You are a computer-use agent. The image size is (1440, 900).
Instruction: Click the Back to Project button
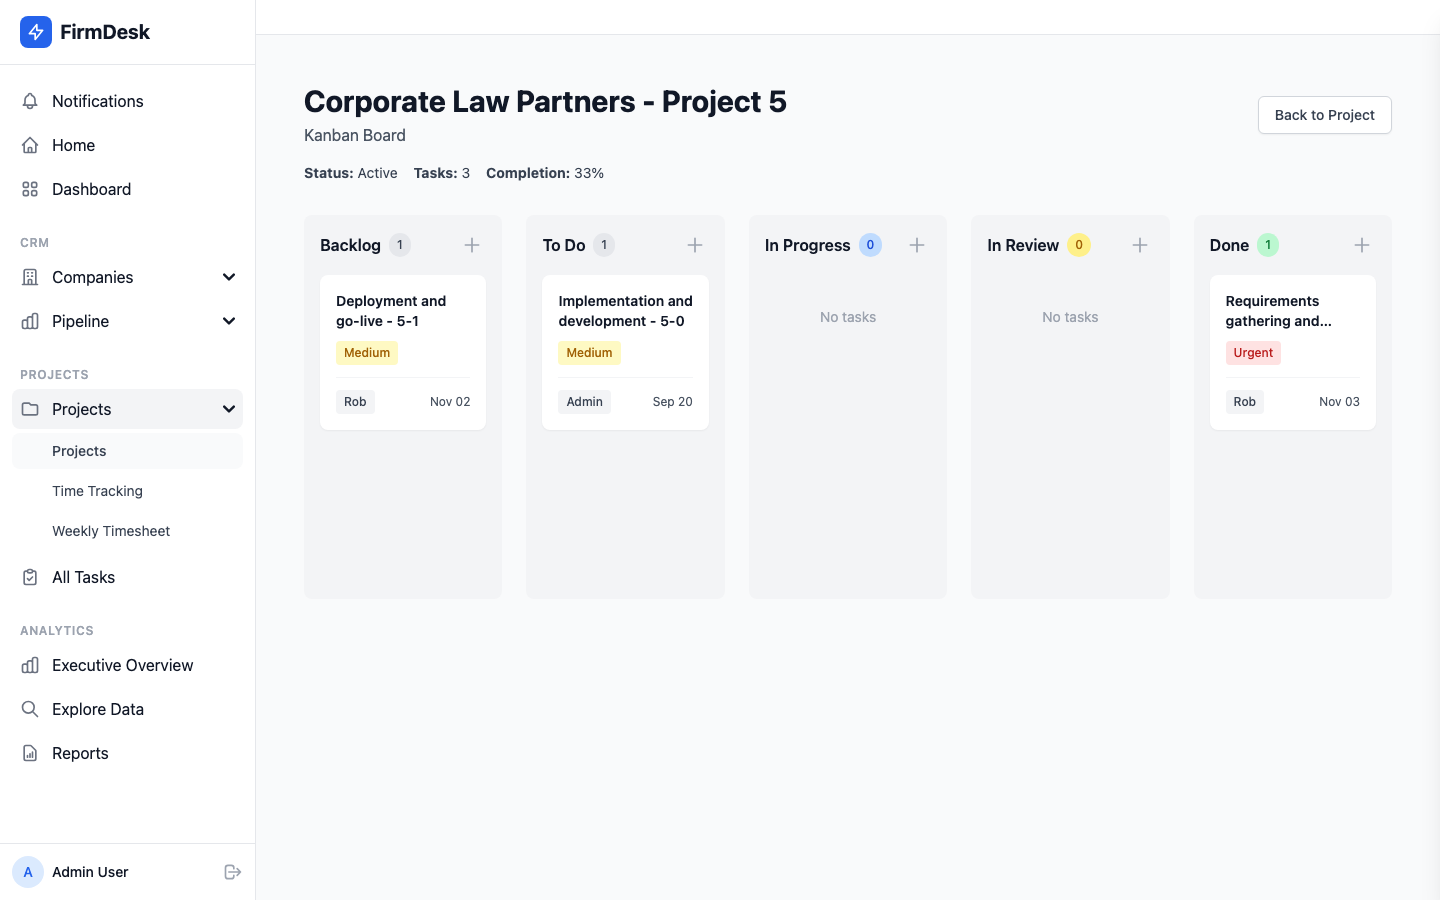1324,115
